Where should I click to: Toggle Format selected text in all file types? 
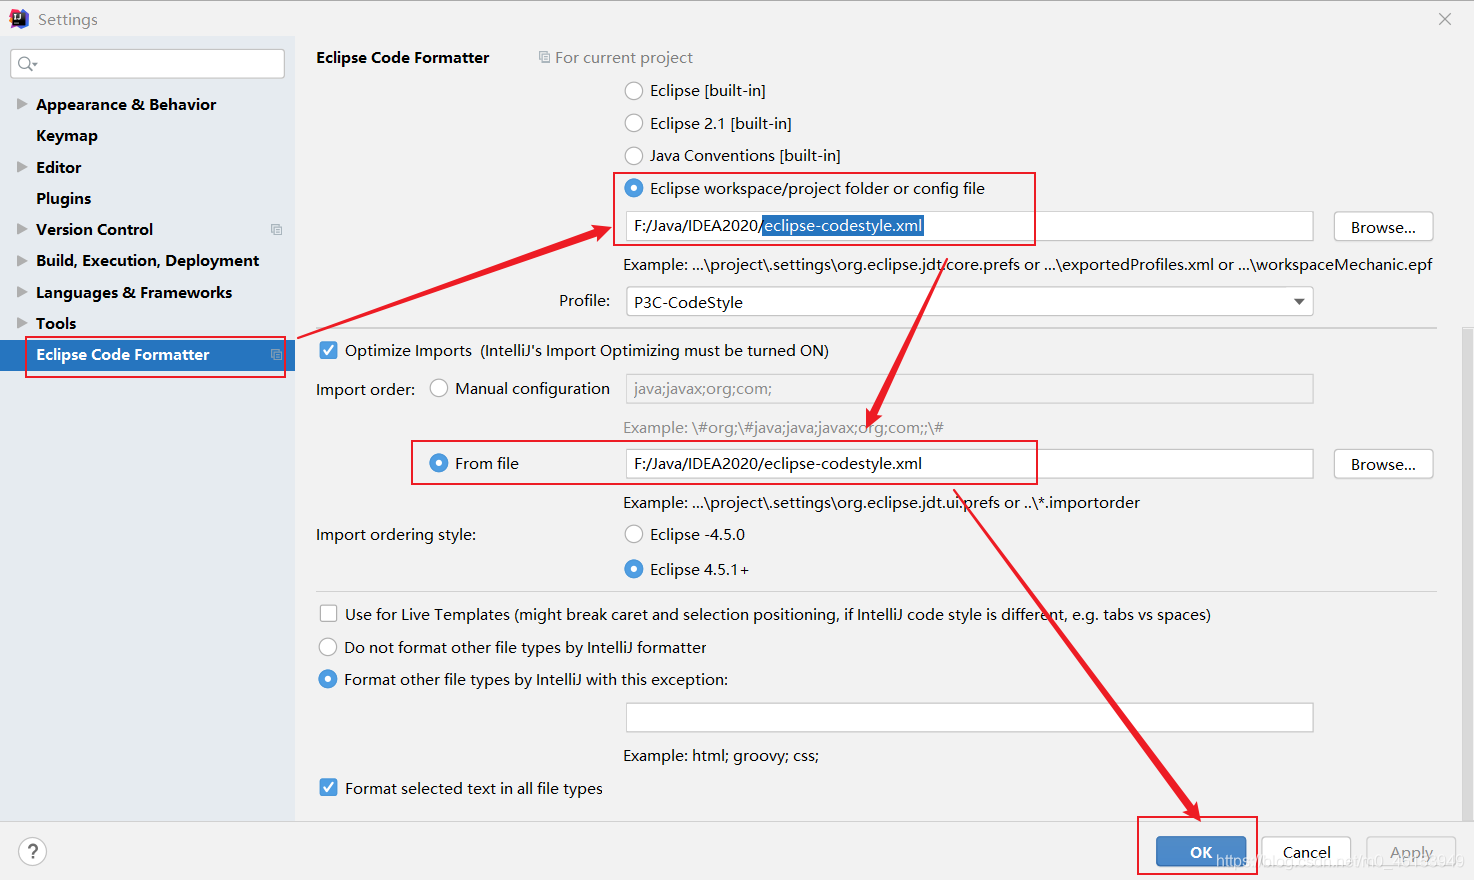point(328,788)
